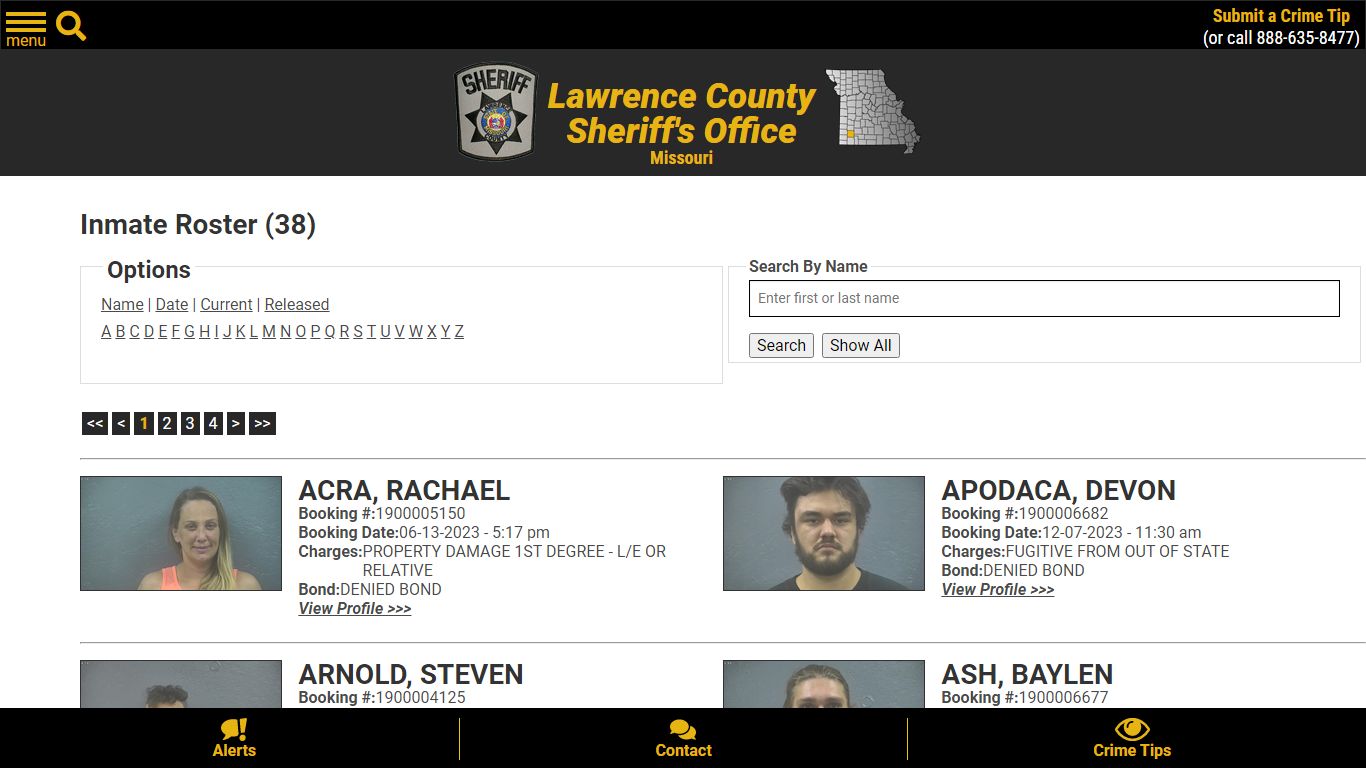Screen dimensions: 1366x768
Task: Open the Contact chat icon
Action: tap(683, 730)
